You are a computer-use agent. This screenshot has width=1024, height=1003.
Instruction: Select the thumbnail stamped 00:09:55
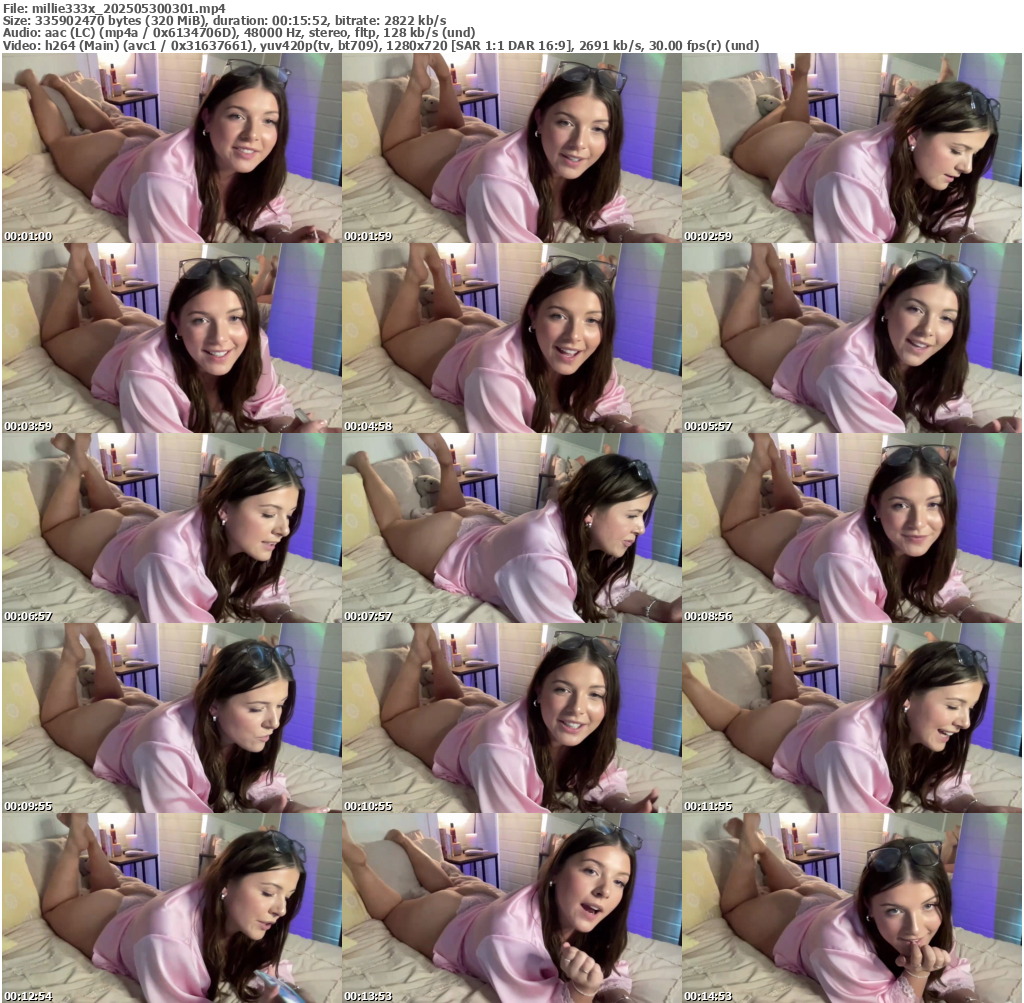pos(172,718)
